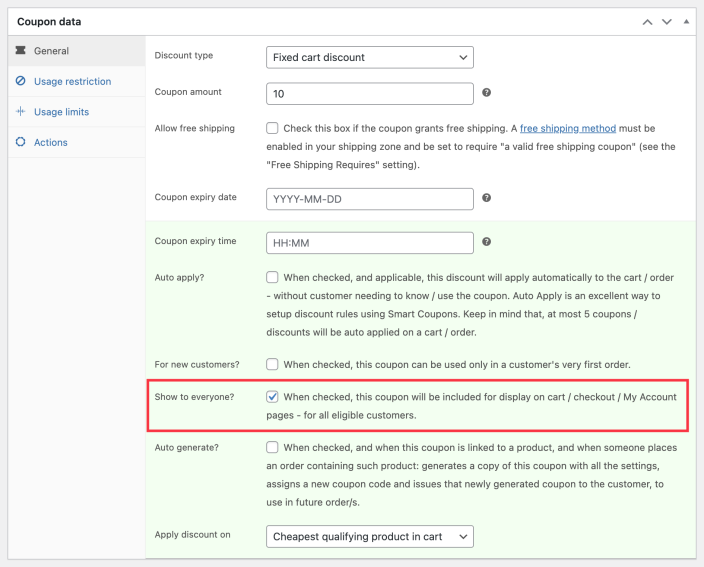The image size is (704, 567).
Task: Uncheck the Show to everyone checkbox
Action: [x=273, y=397]
